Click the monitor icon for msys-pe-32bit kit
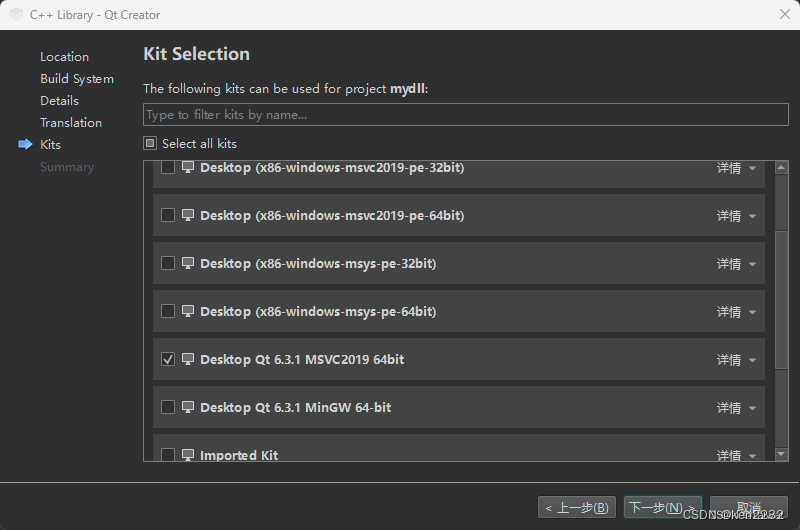Image resolution: width=800 pixels, height=530 pixels. (188, 263)
